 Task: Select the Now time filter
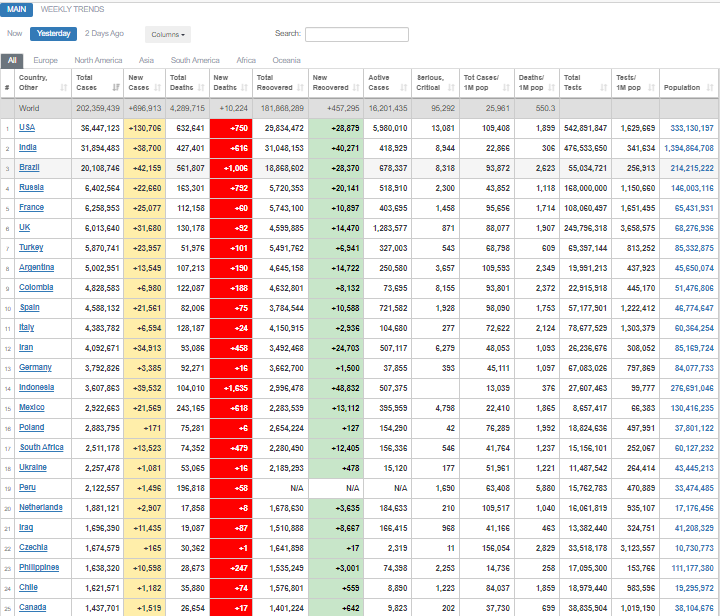pyautogui.click(x=14, y=34)
